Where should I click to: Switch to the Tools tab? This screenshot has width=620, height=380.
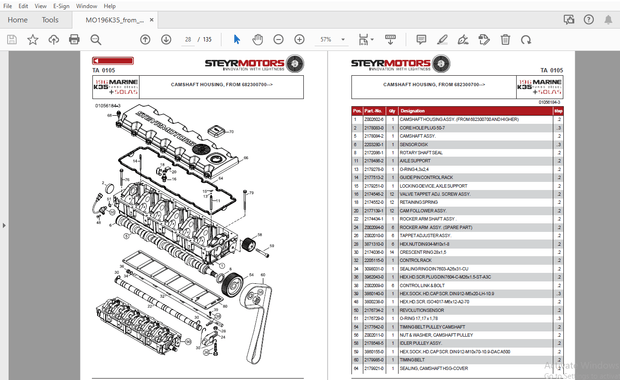[50, 20]
